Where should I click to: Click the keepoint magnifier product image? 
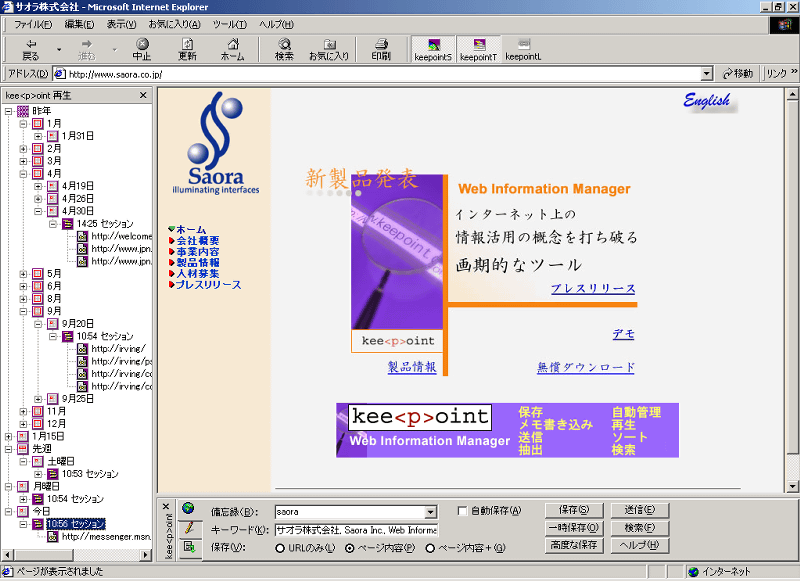tap(397, 251)
